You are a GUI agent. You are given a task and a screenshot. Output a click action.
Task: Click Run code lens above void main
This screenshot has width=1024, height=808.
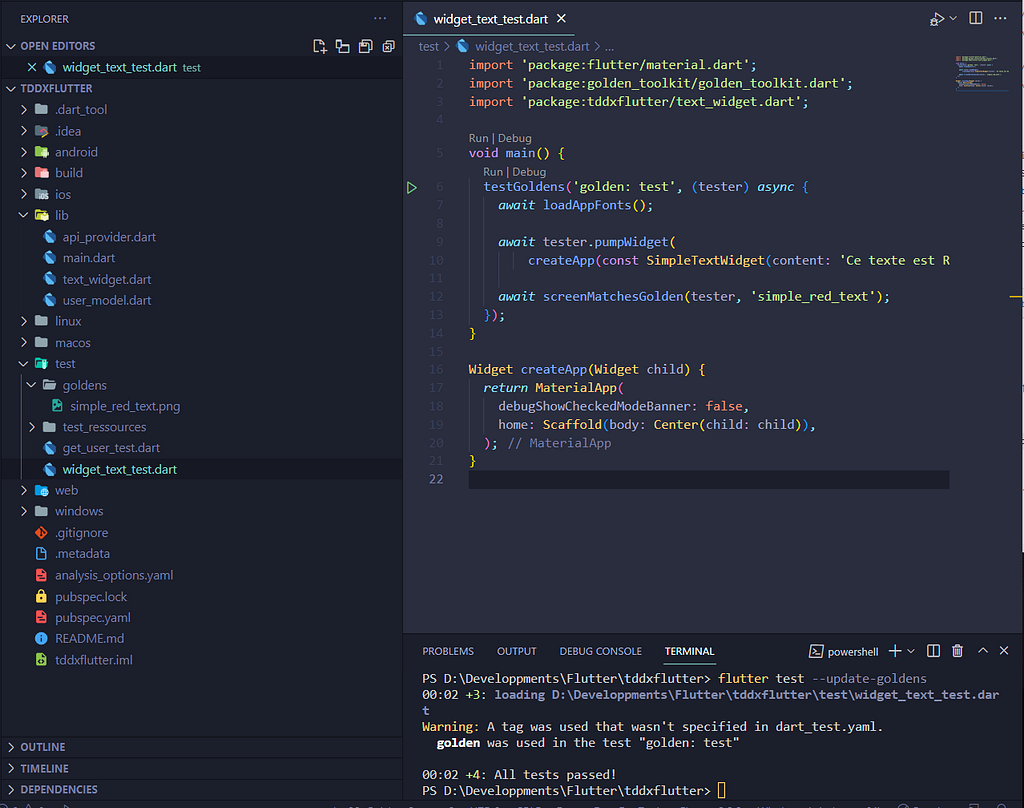click(478, 138)
